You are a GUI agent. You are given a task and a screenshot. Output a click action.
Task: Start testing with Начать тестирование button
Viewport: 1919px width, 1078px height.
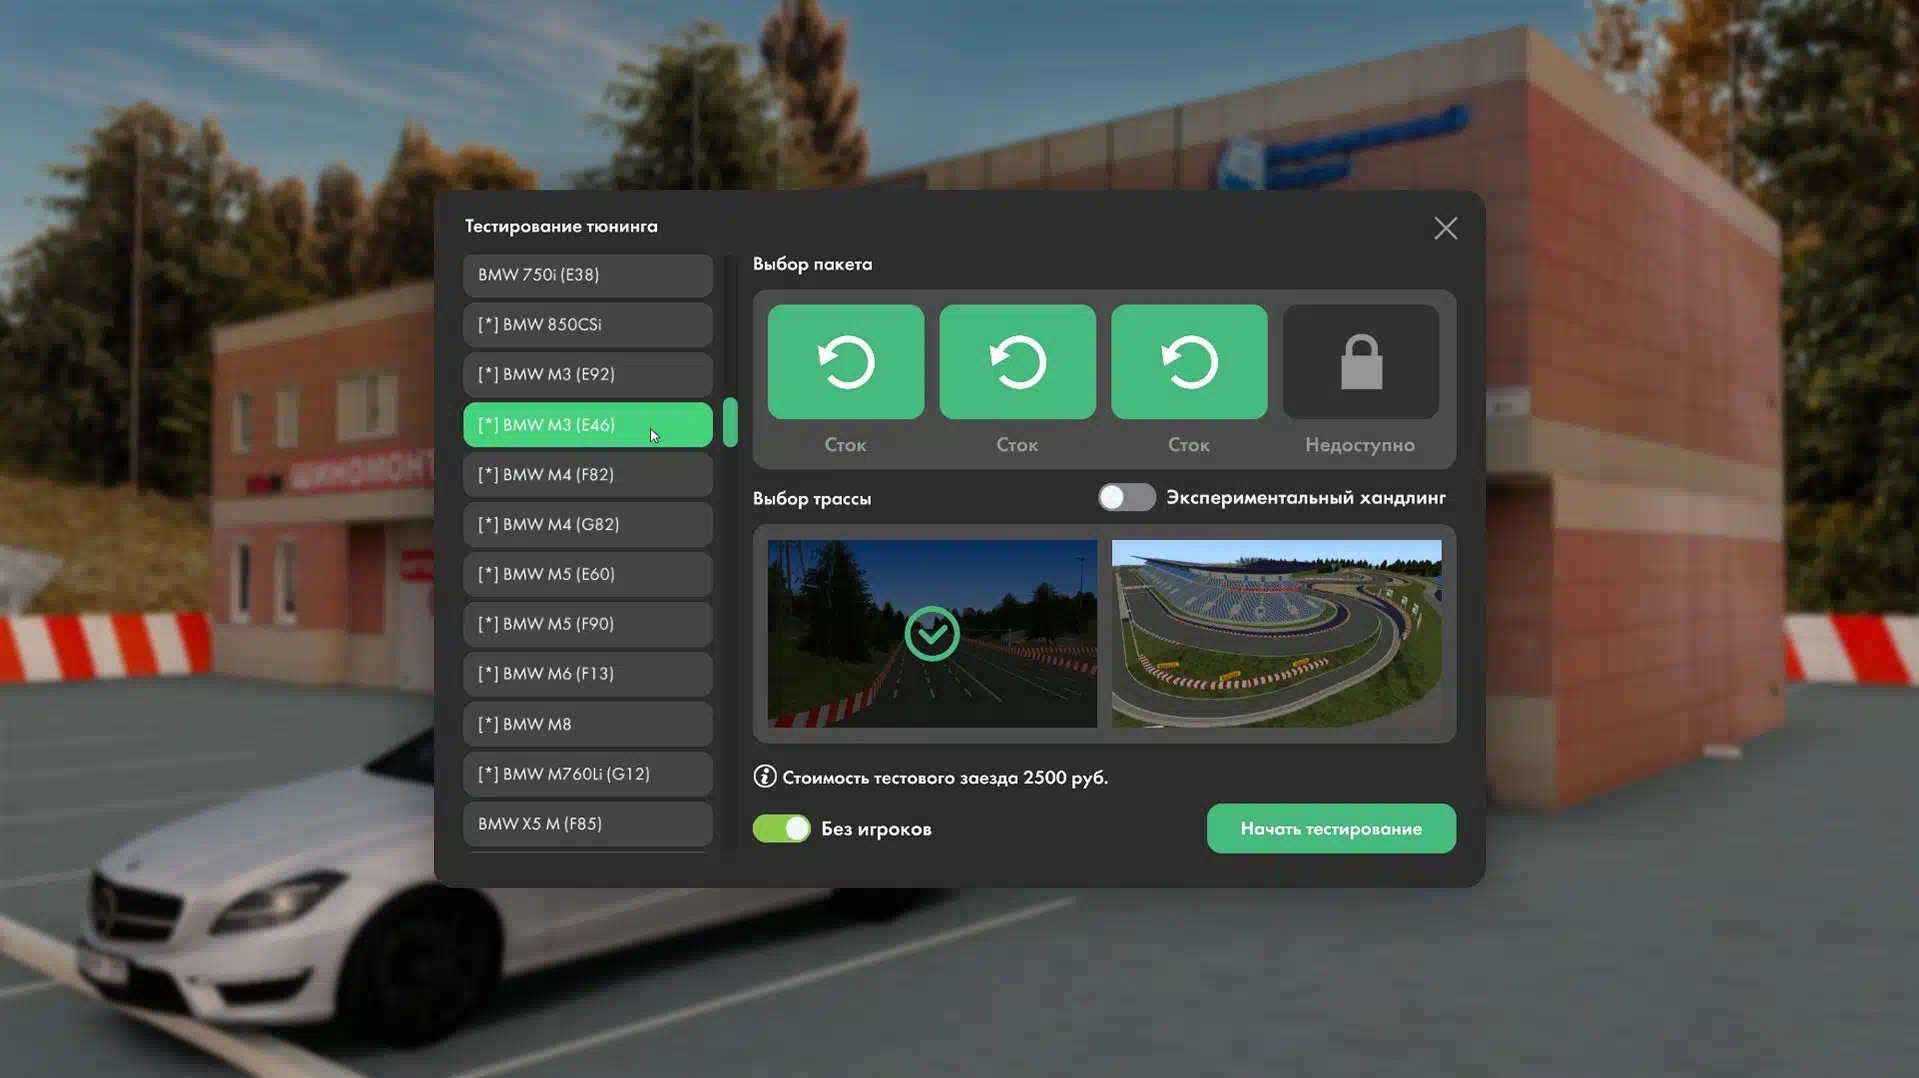[x=1331, y=828]
